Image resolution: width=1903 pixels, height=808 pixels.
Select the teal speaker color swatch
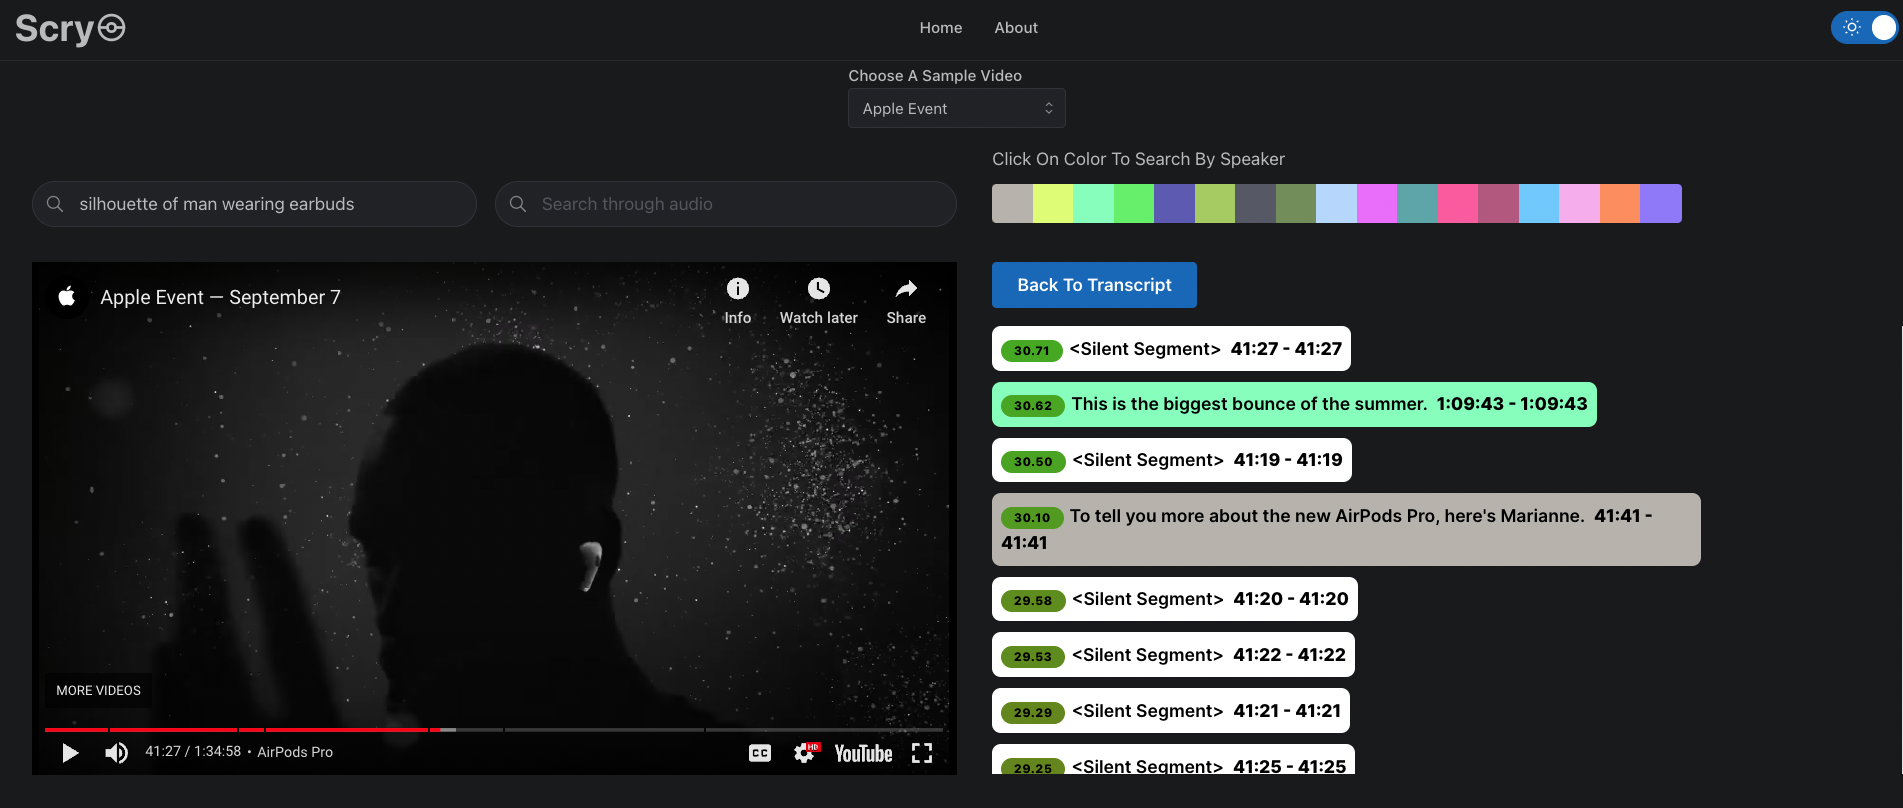tap(1417, 203)
